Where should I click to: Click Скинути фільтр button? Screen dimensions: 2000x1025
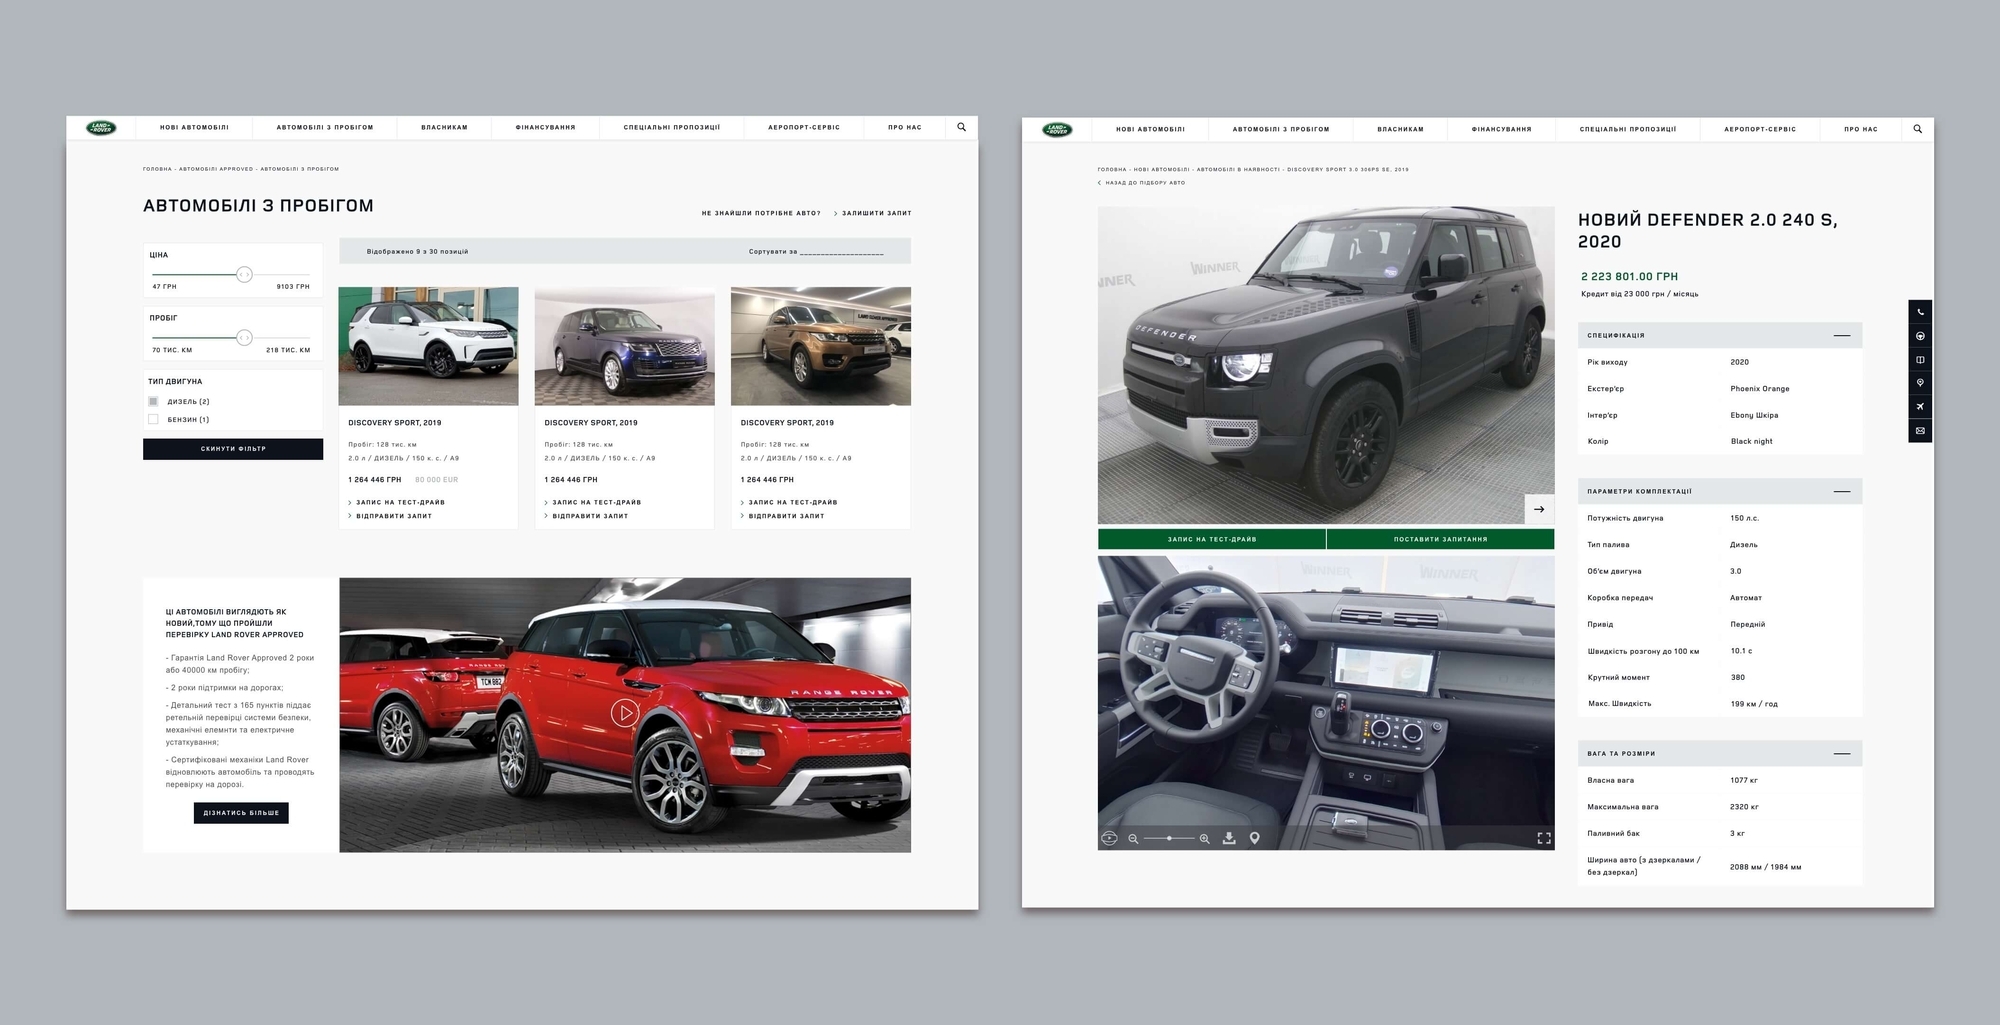point(233,449)
